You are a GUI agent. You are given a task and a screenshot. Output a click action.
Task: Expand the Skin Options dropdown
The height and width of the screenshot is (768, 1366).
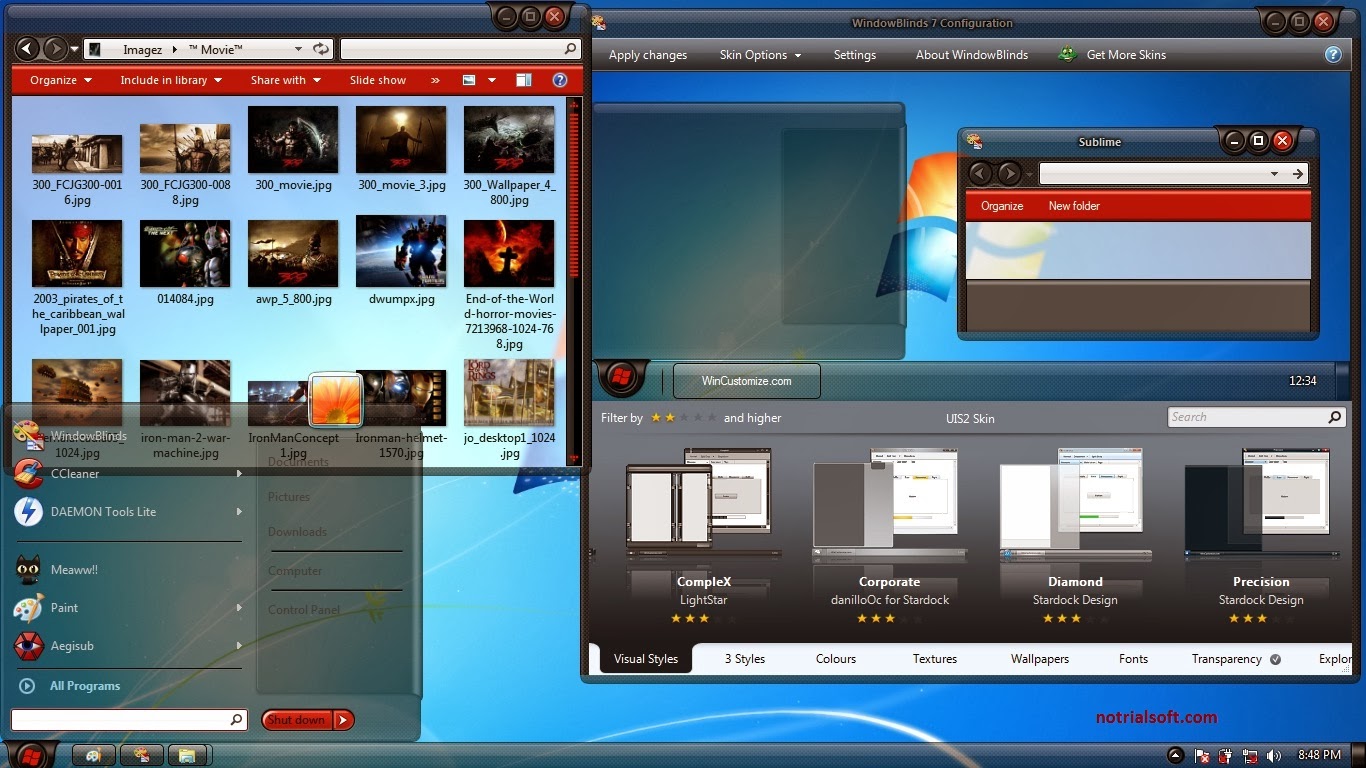tap(760, 55)
